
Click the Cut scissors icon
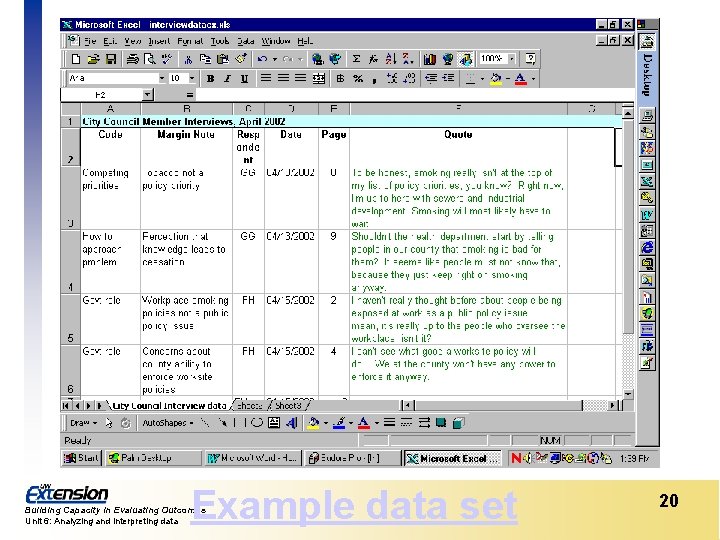[188, 59]
